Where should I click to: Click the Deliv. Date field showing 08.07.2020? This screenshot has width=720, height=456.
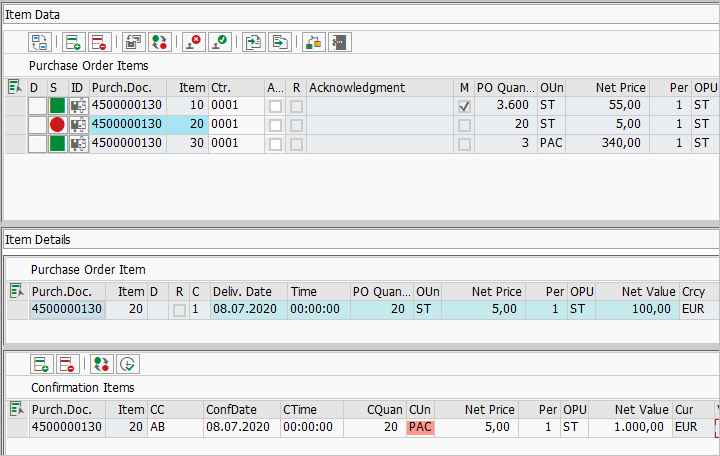point(247,310)
